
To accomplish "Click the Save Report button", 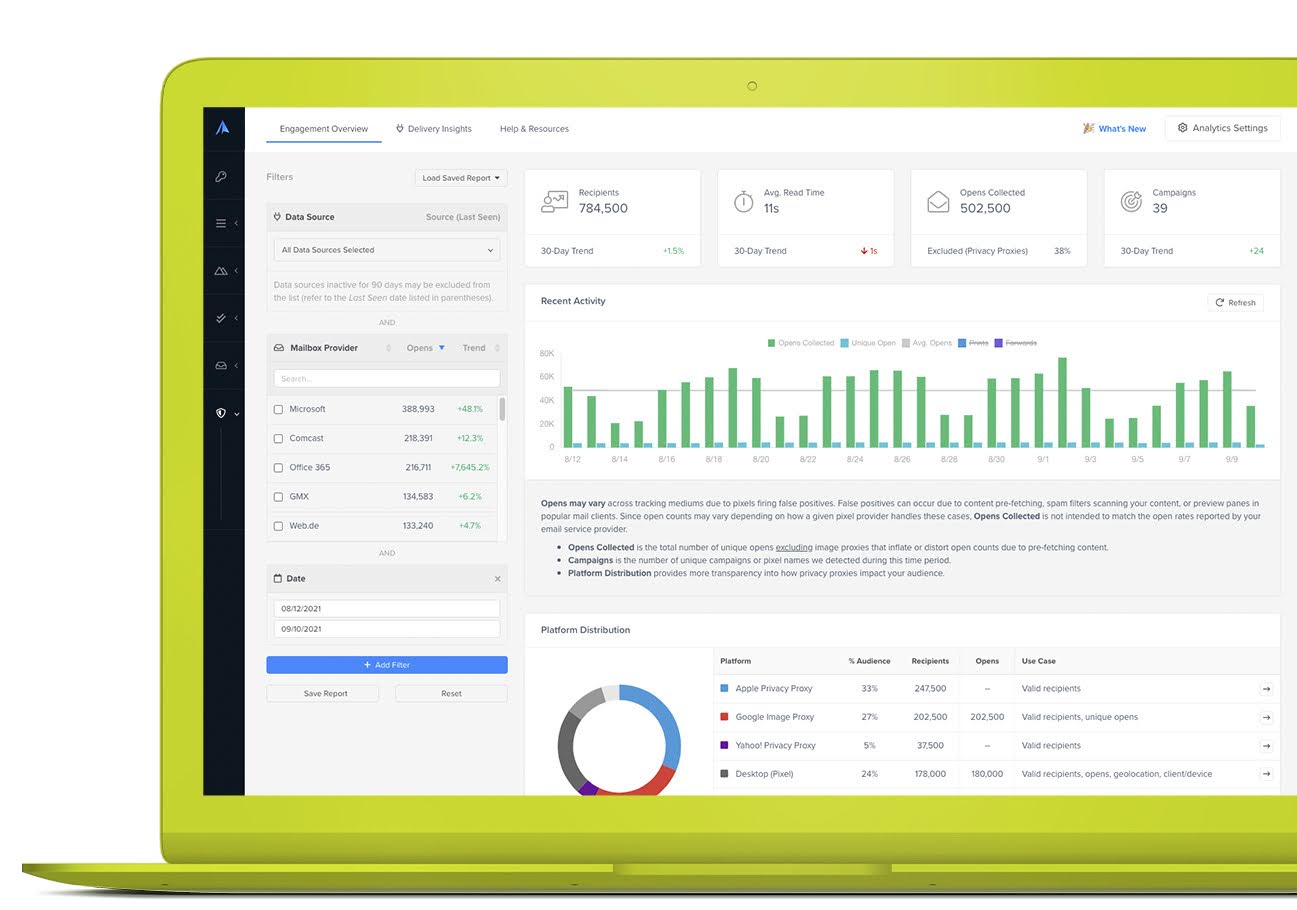I will 323,693.
